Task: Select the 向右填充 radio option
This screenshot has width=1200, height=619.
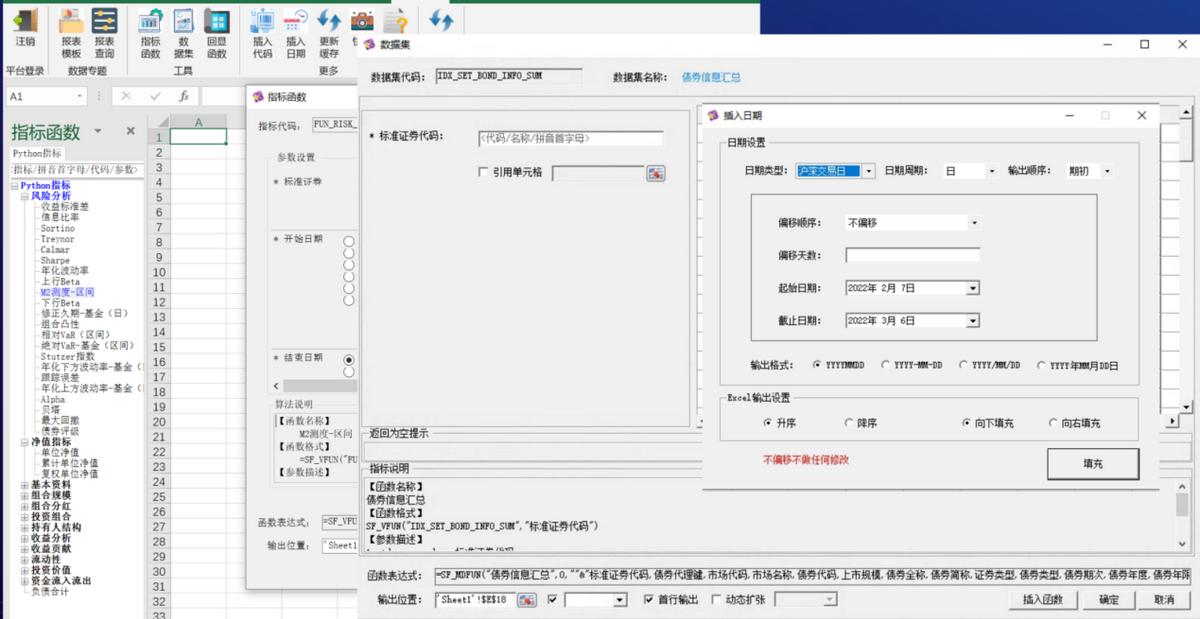Action: point(1051,421)
